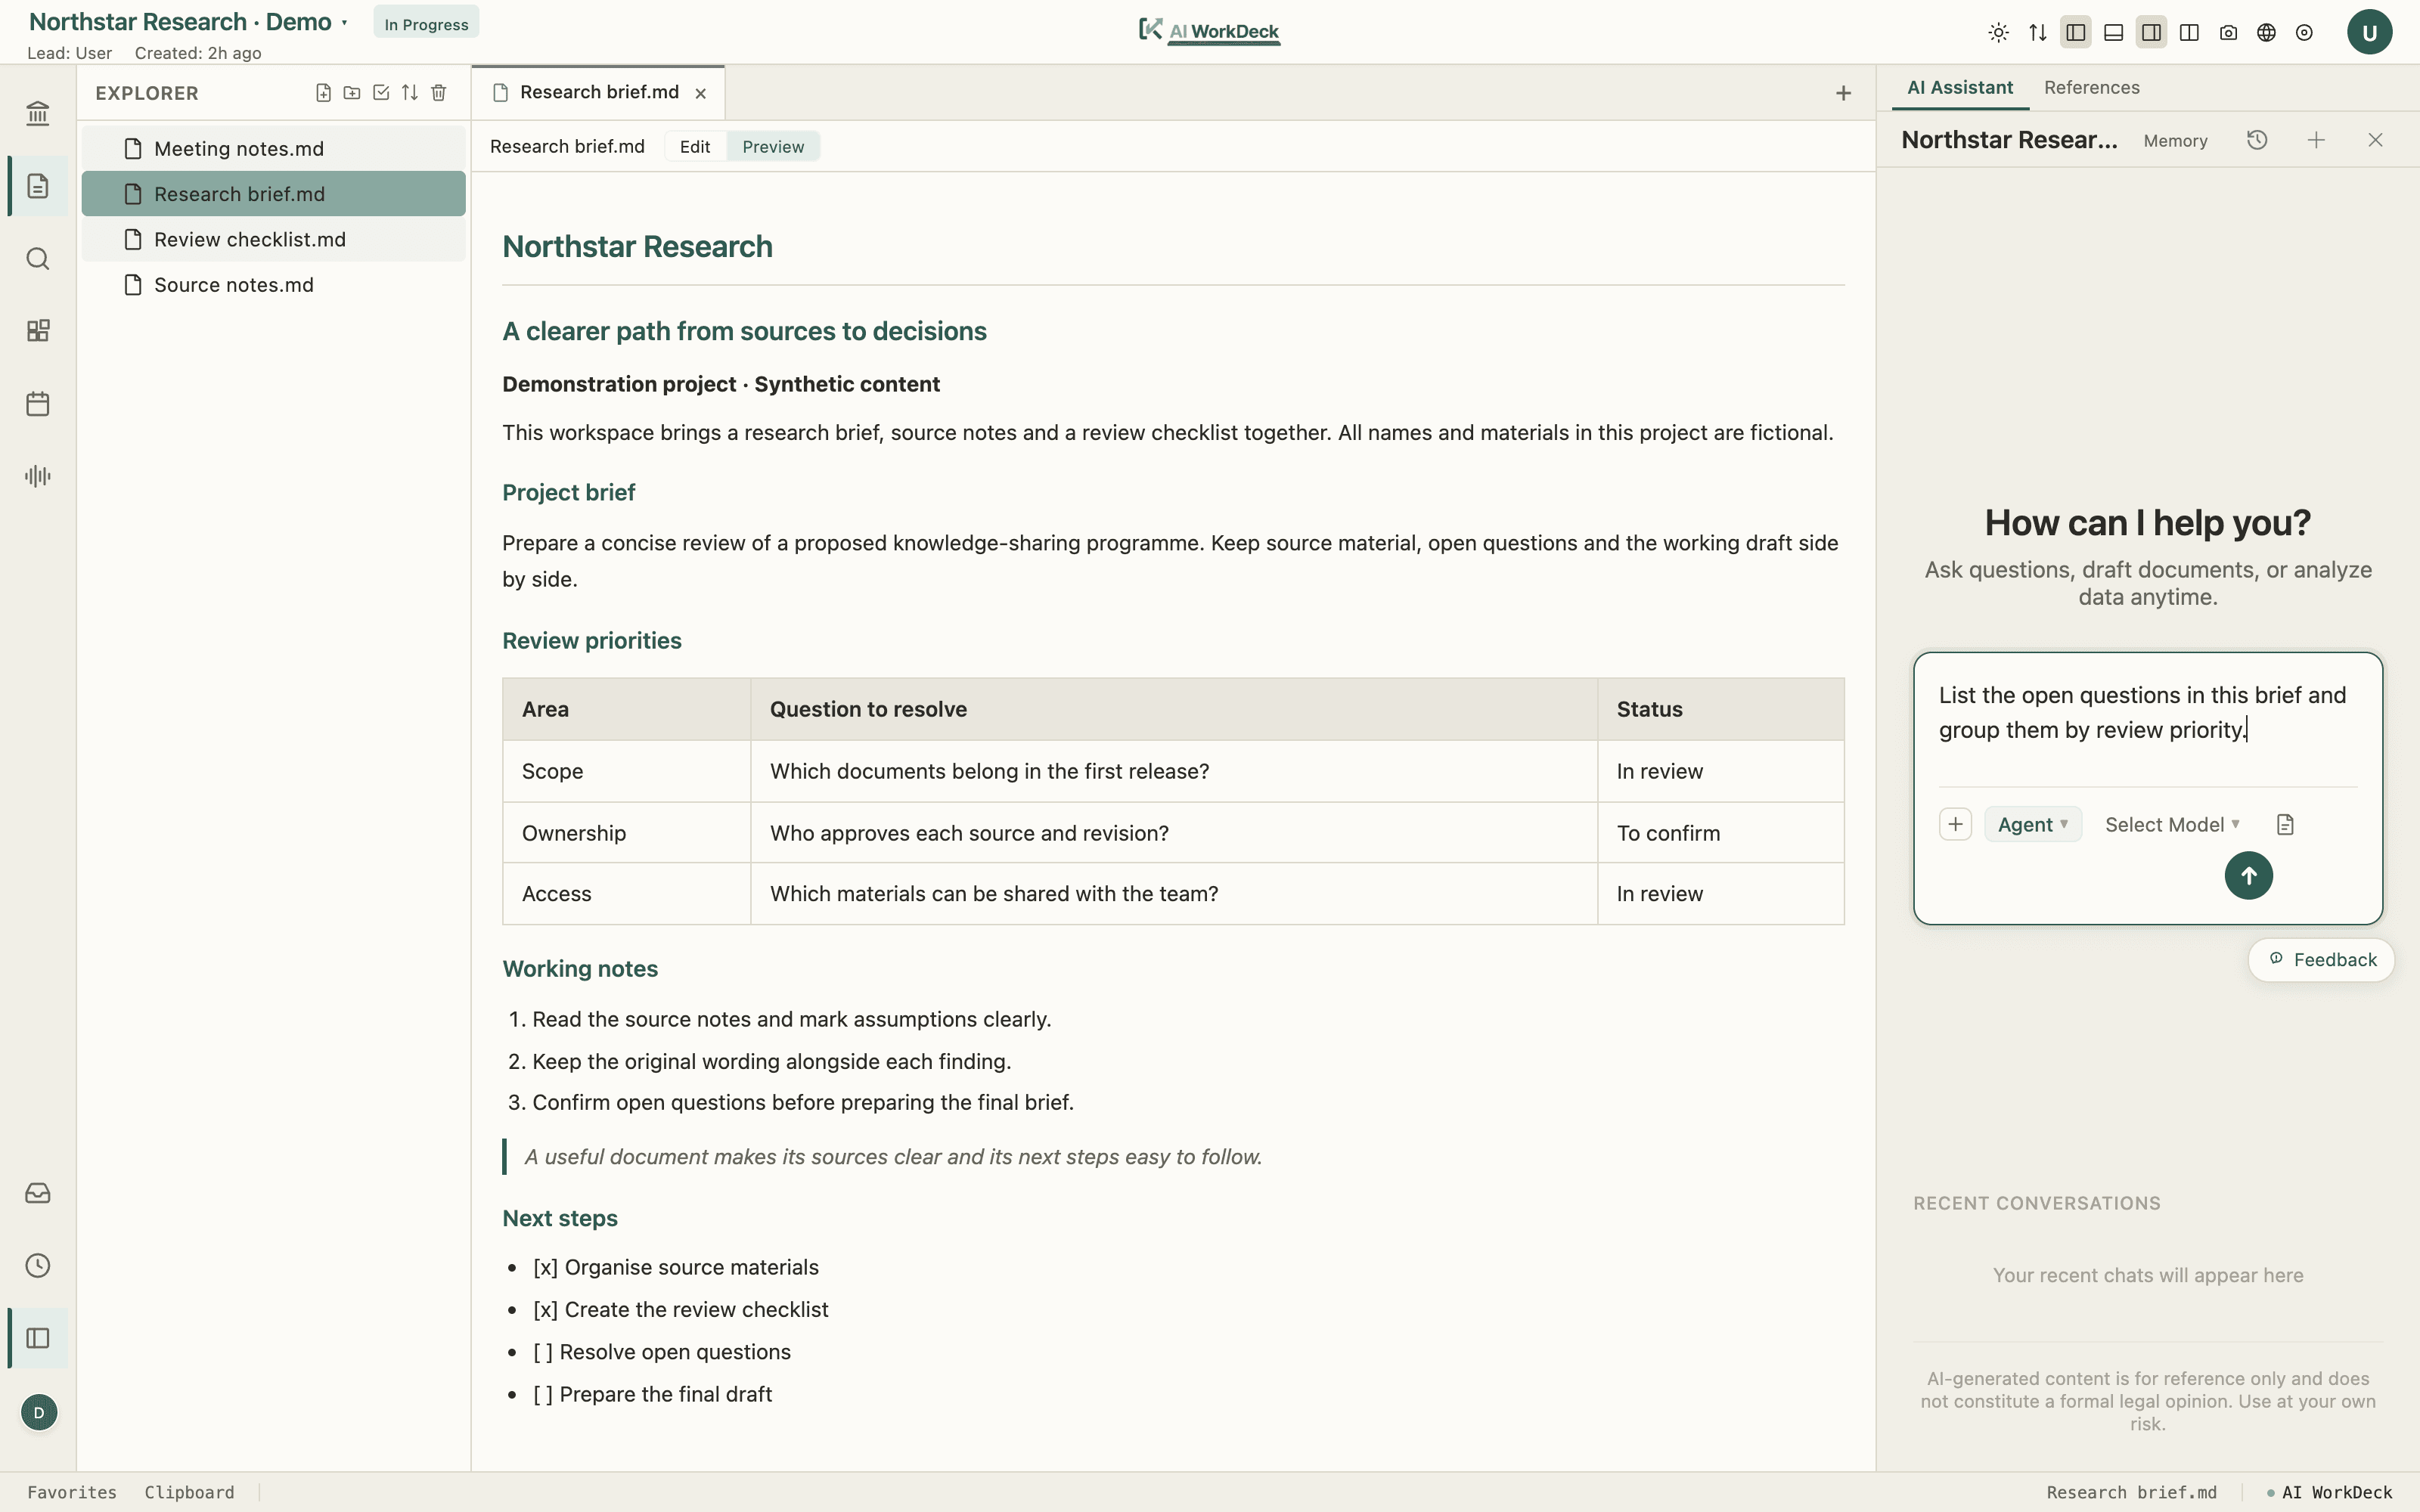The image size is (2420, 1512).
Task: Click the globe language icon in the top bar
Action: [x=2266, y=33]
